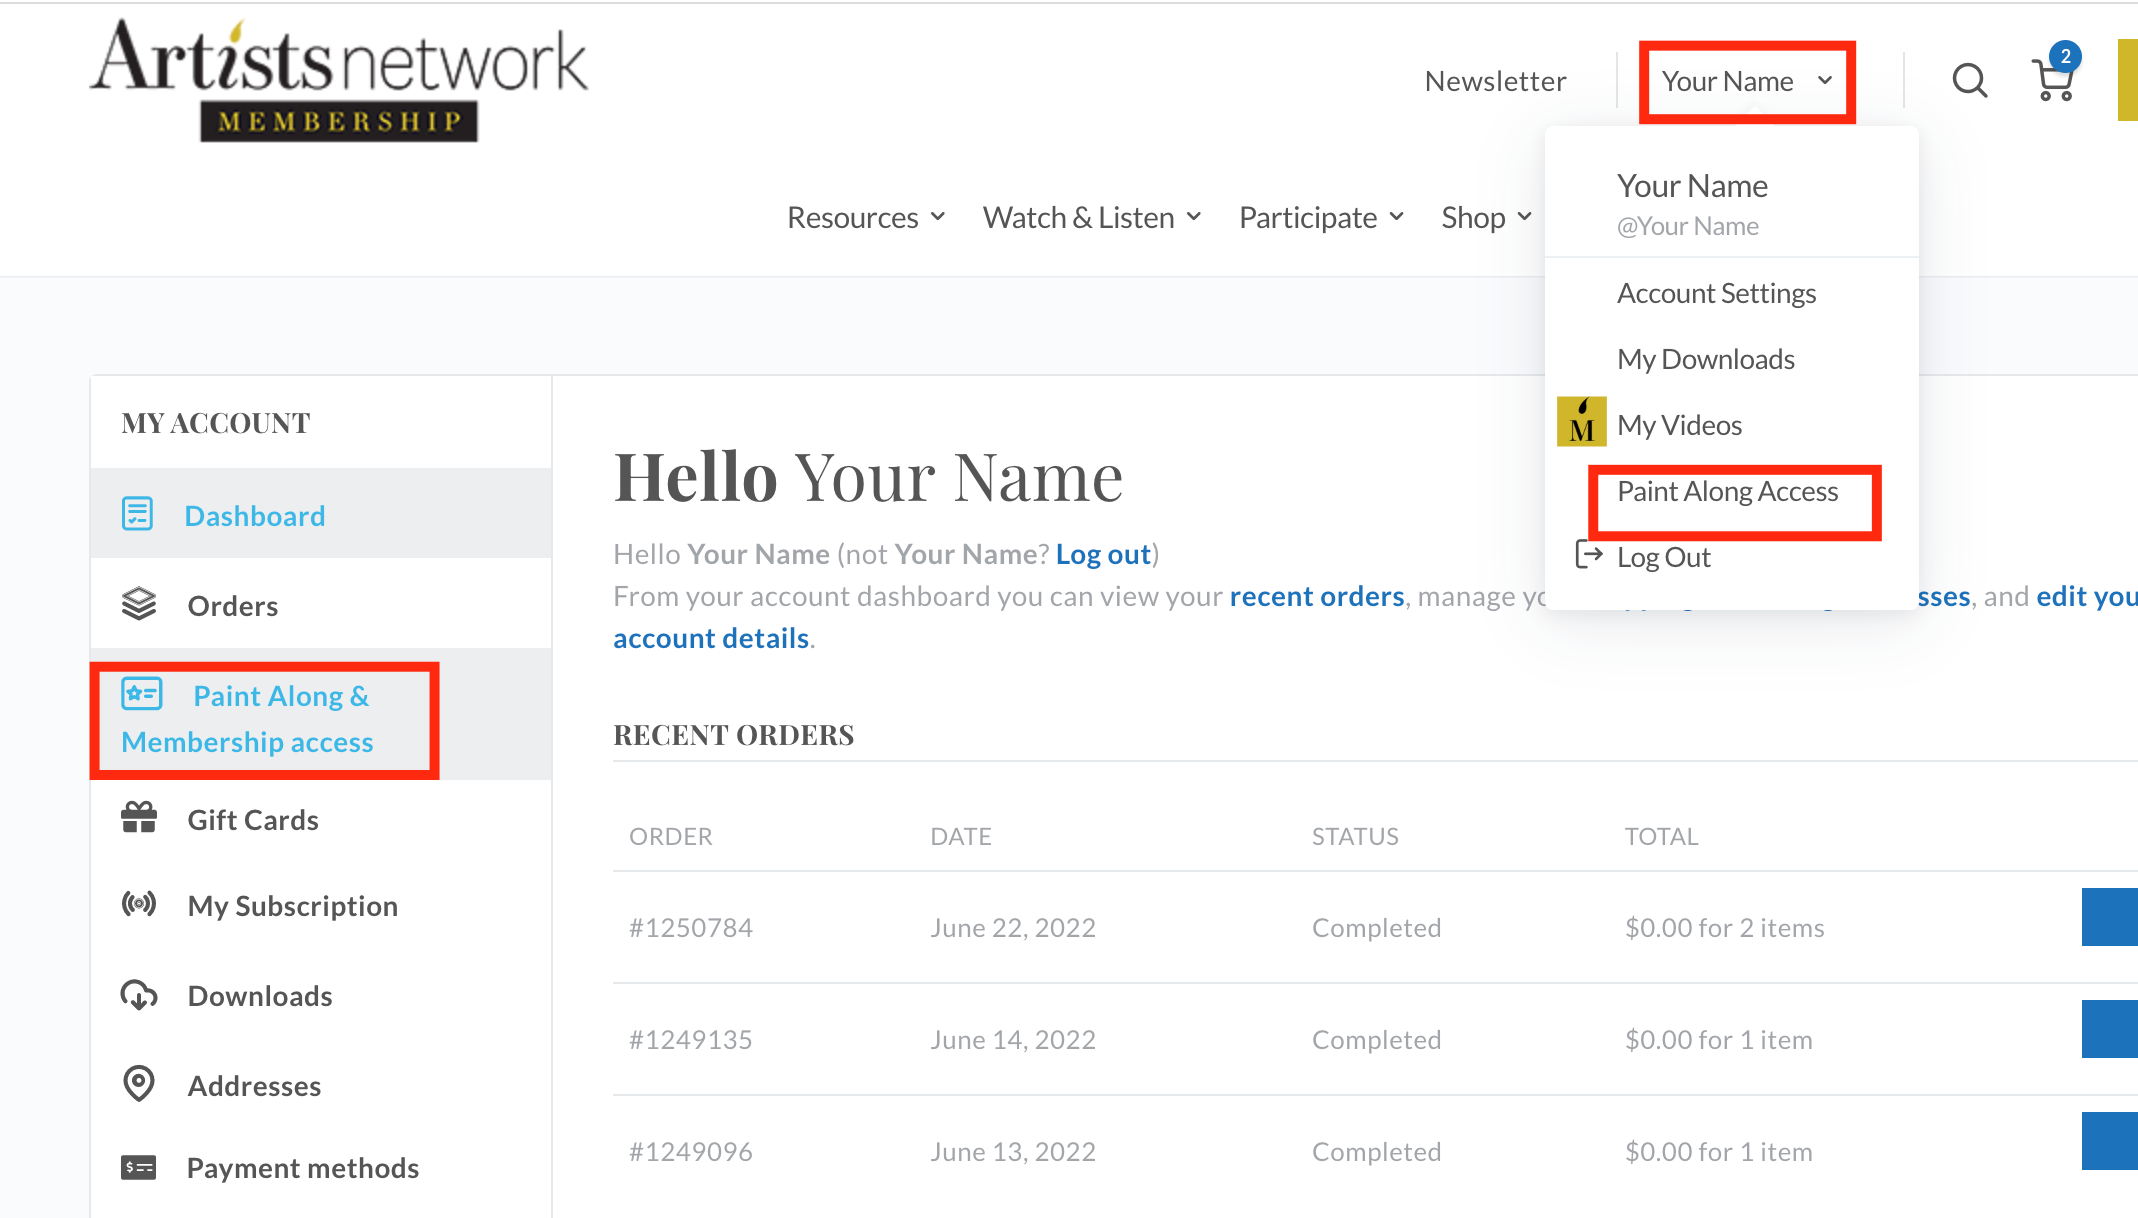Screen dimensions: 2138x1218
Task: Open order #1249096
Action: [691, 1152]
